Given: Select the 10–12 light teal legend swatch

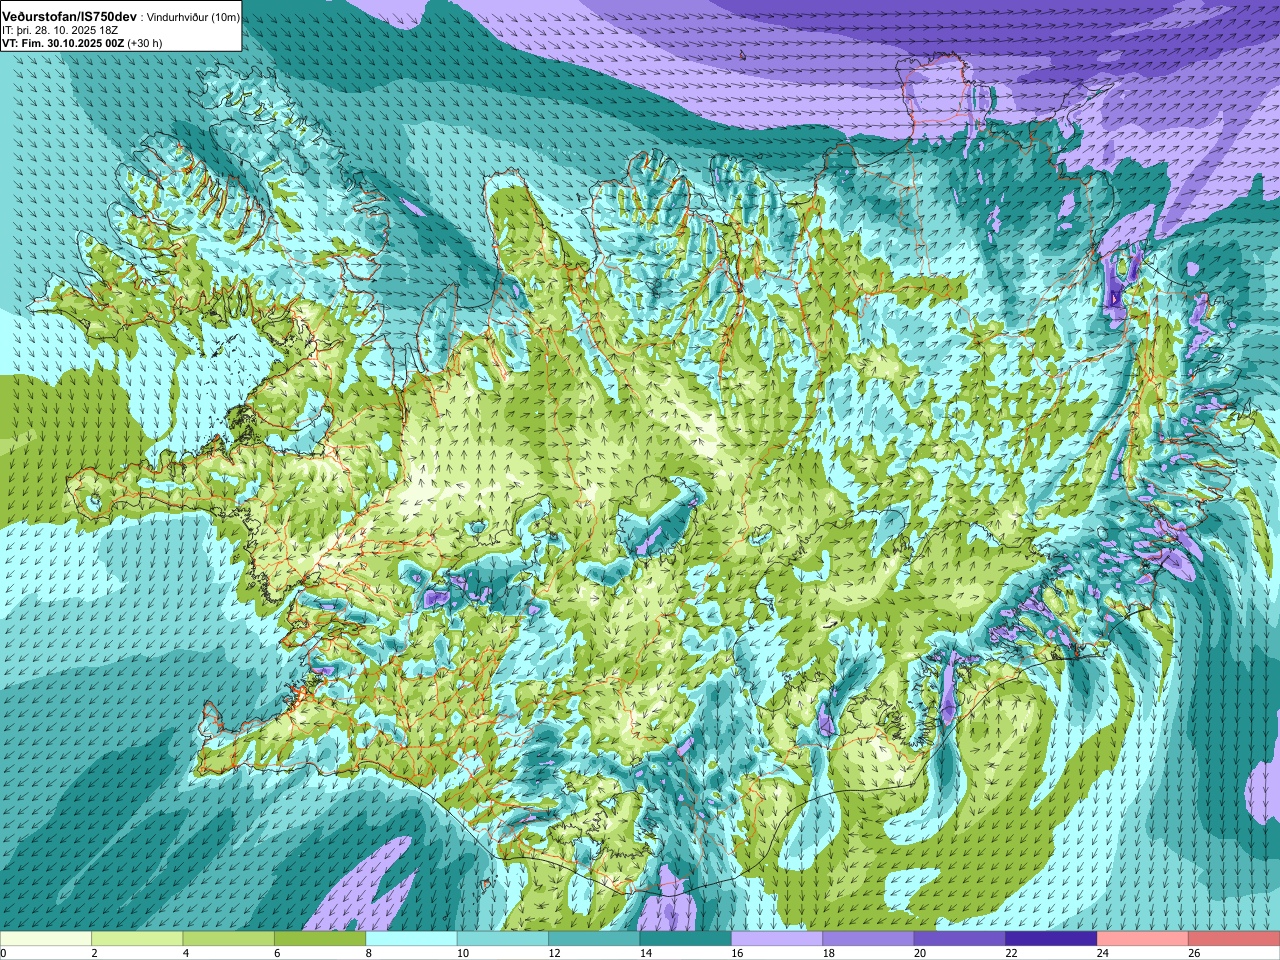Looking at the screenshot, I should [x=503, y=939].
